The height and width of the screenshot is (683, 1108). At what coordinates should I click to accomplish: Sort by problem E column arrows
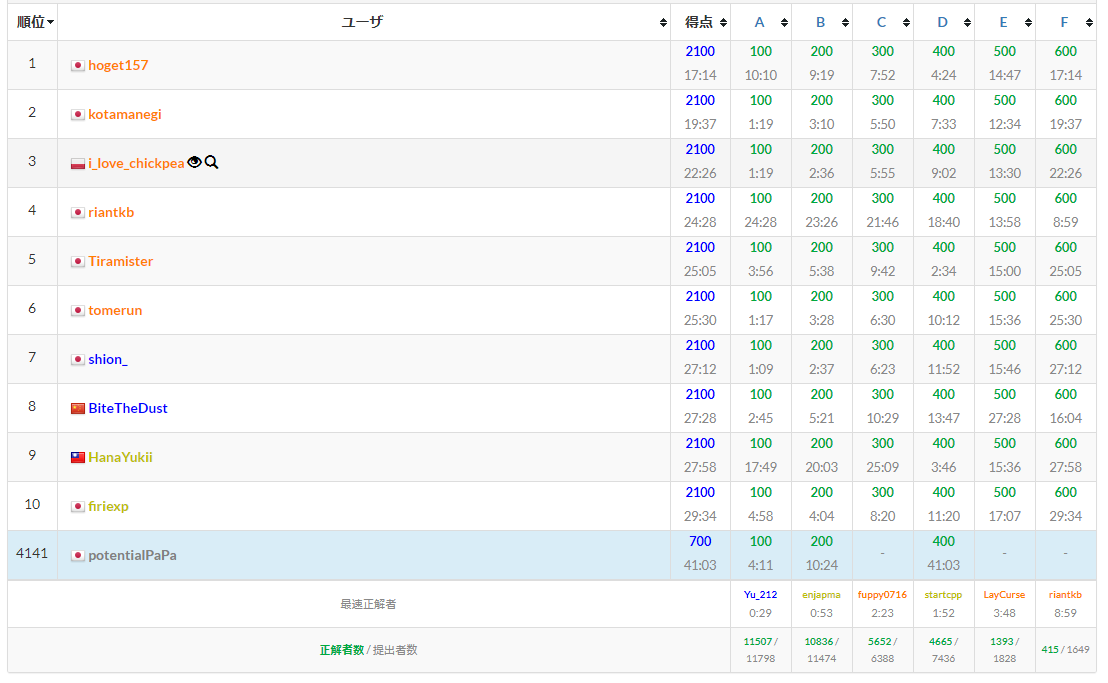click(x=1028, y=23)
